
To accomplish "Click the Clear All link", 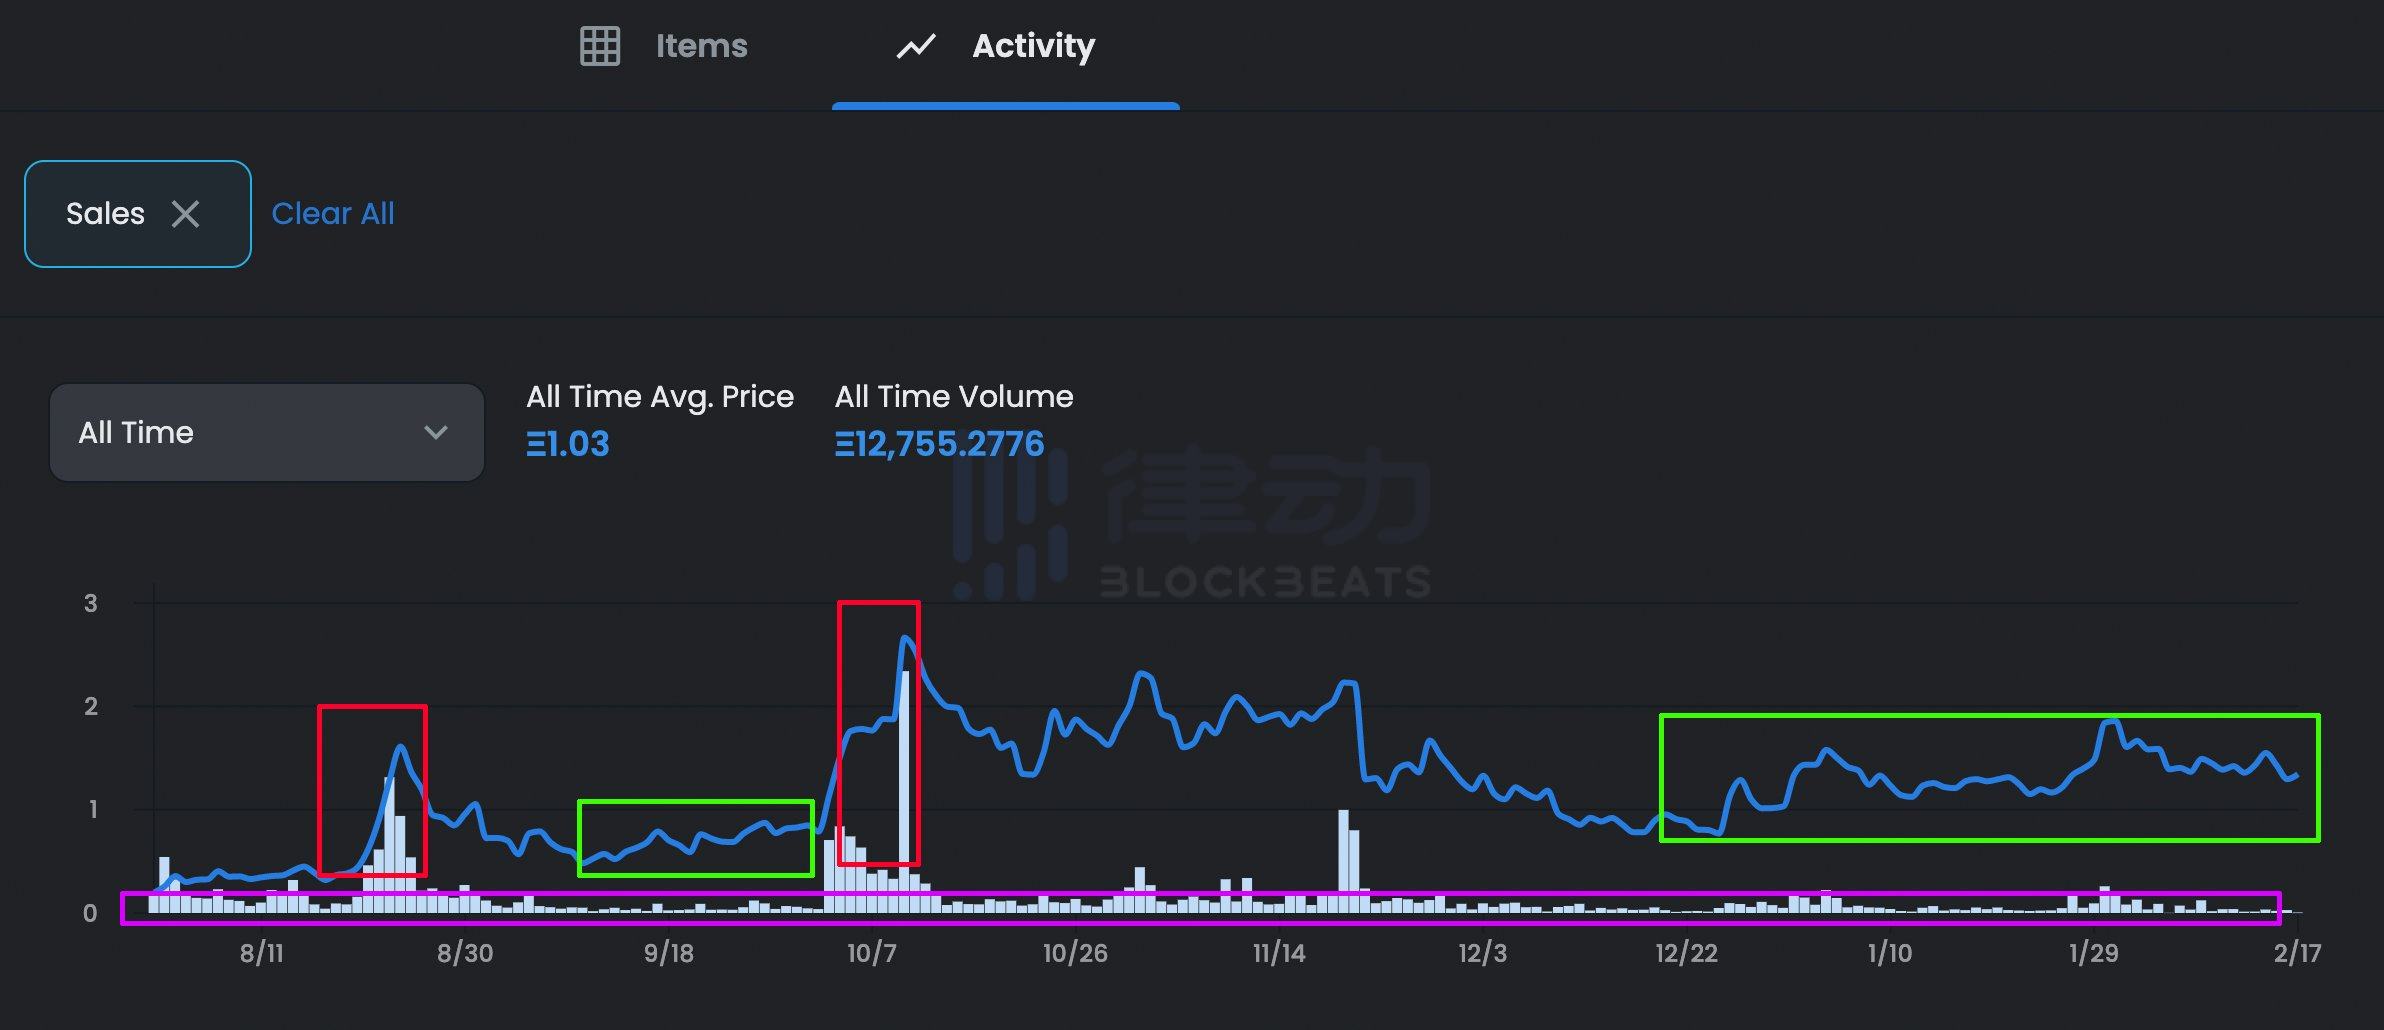I will [333, 214].
